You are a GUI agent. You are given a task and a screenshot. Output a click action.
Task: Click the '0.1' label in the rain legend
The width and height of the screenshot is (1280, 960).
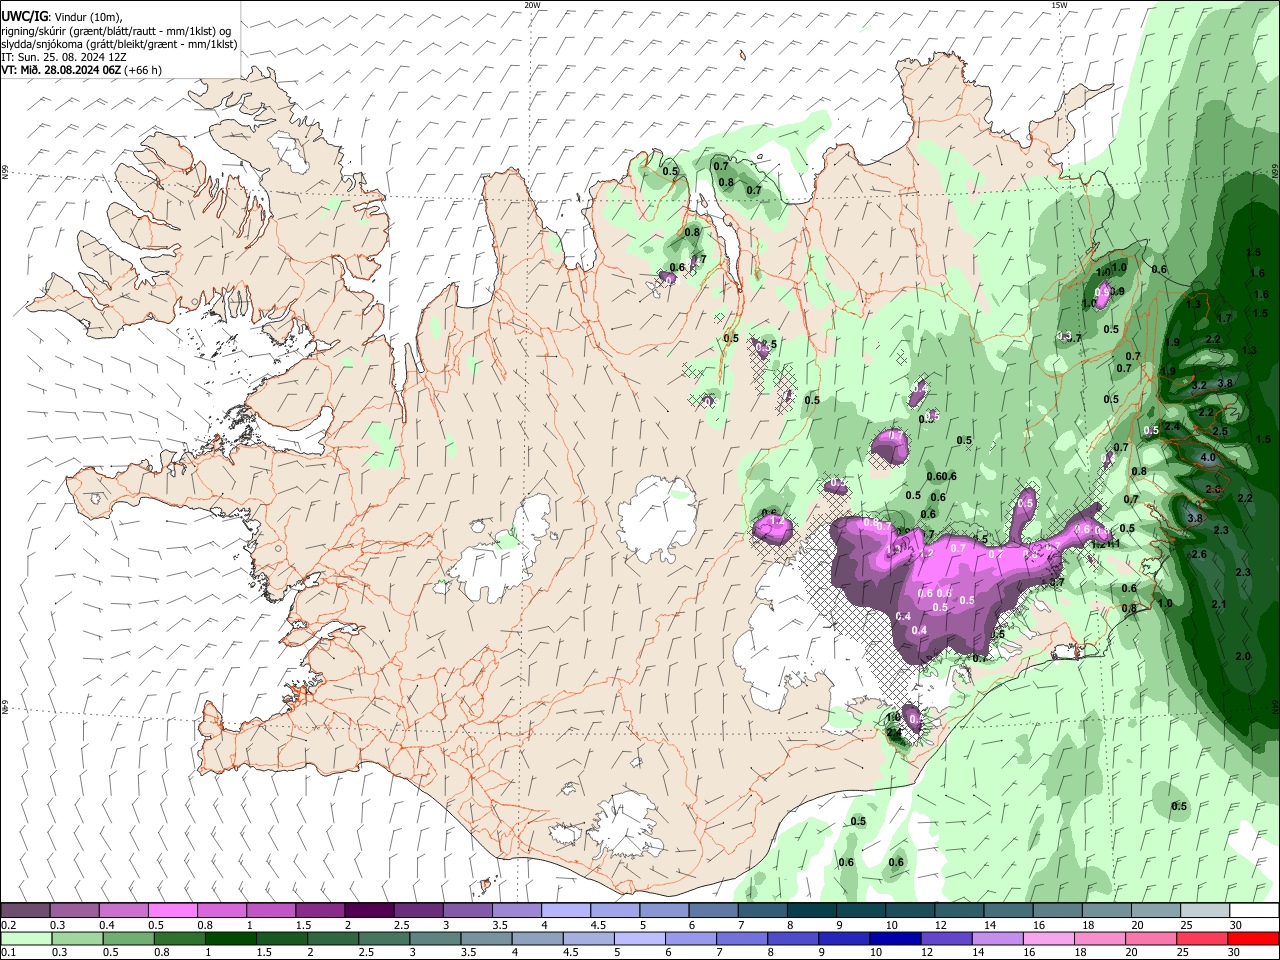click(x=9, y=953)
